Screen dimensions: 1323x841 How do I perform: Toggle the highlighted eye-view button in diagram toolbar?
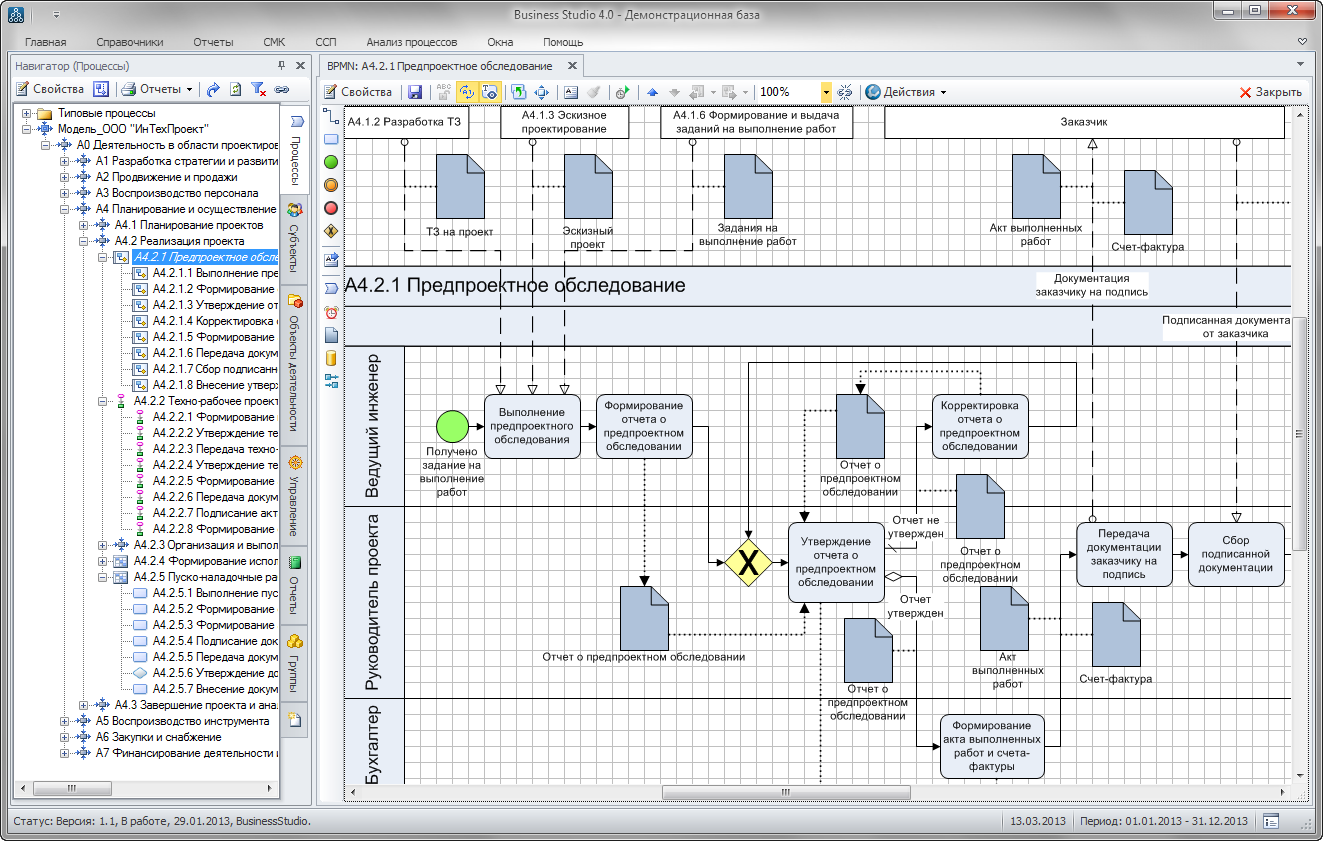tap(490, 92)
